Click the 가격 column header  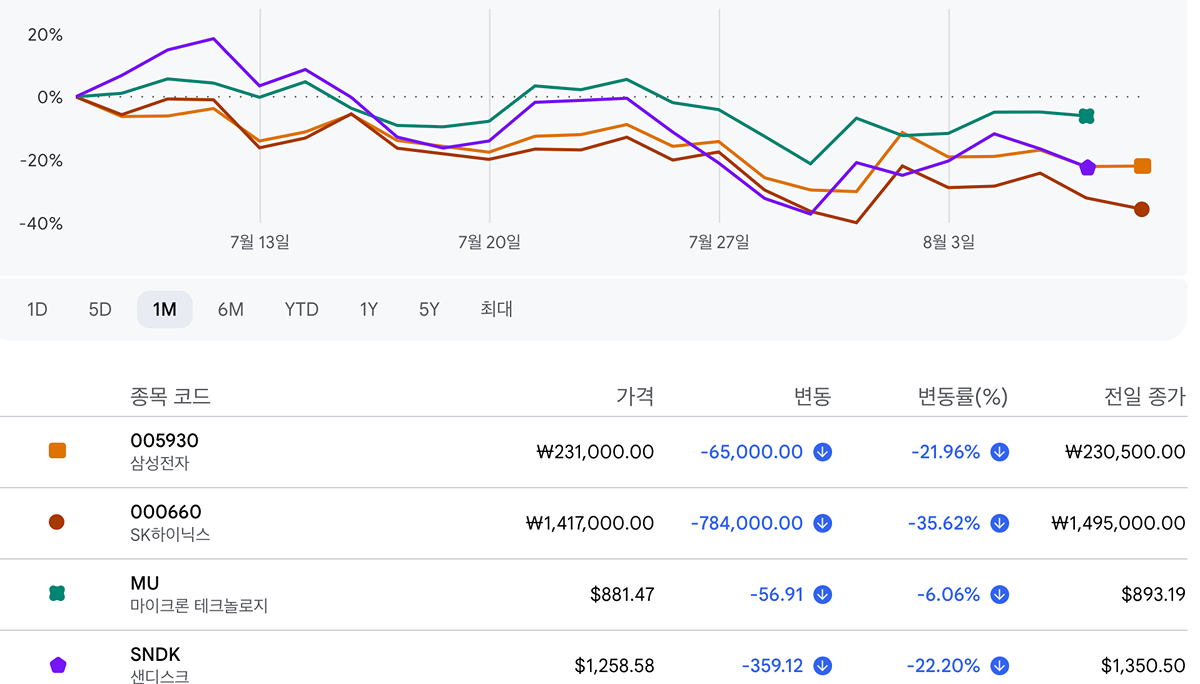[635, 396]
